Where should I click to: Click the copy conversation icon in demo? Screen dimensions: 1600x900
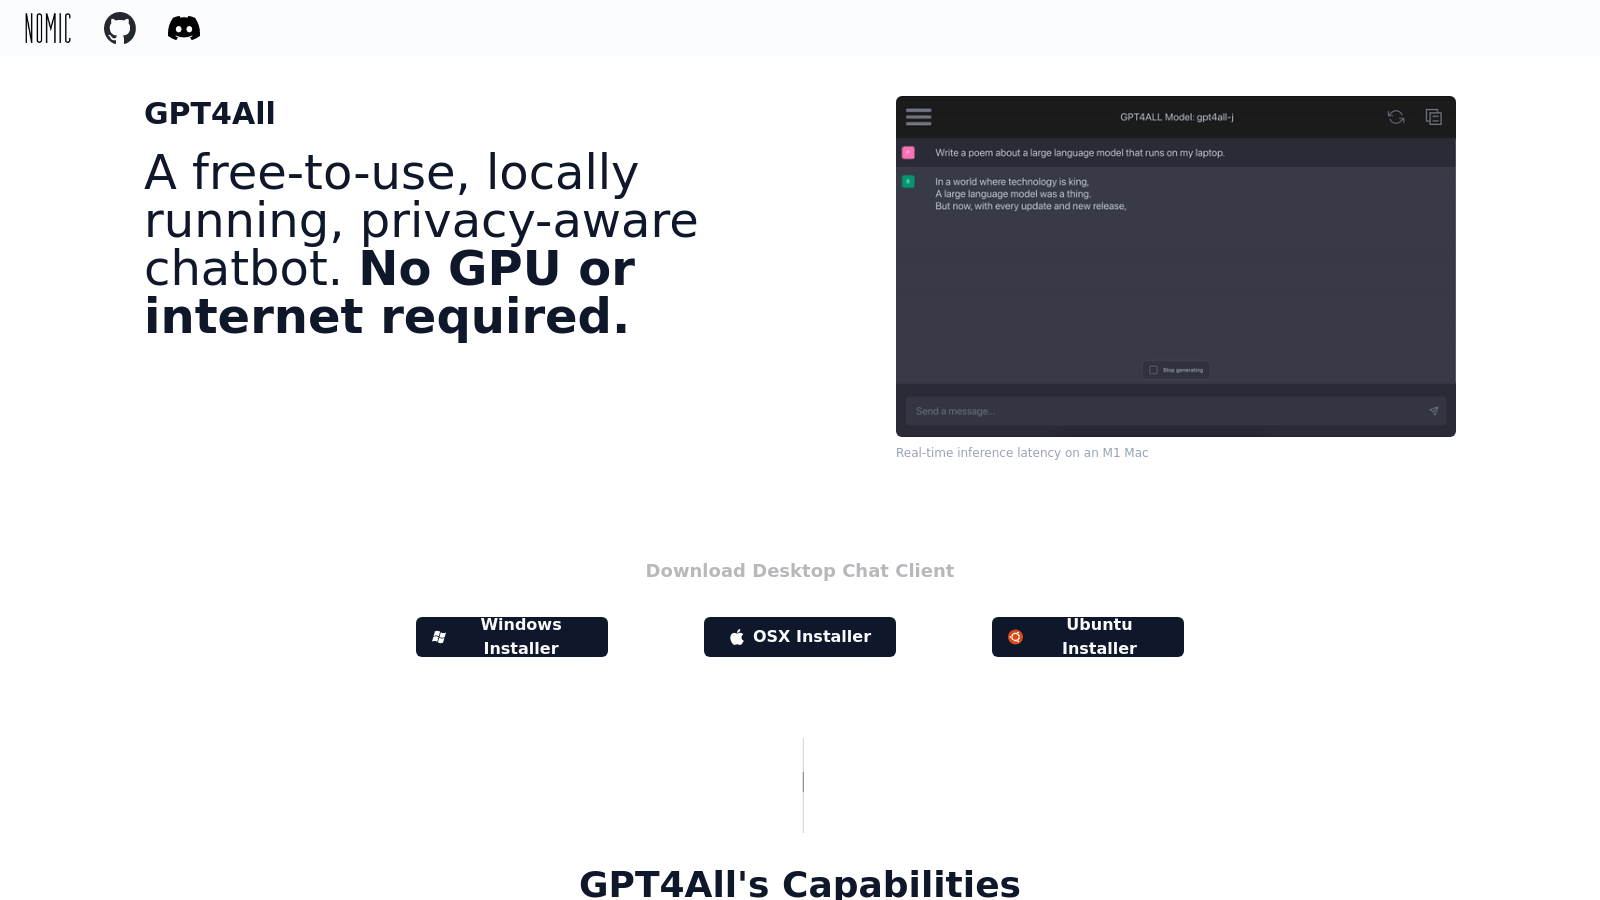[1433, 117]
